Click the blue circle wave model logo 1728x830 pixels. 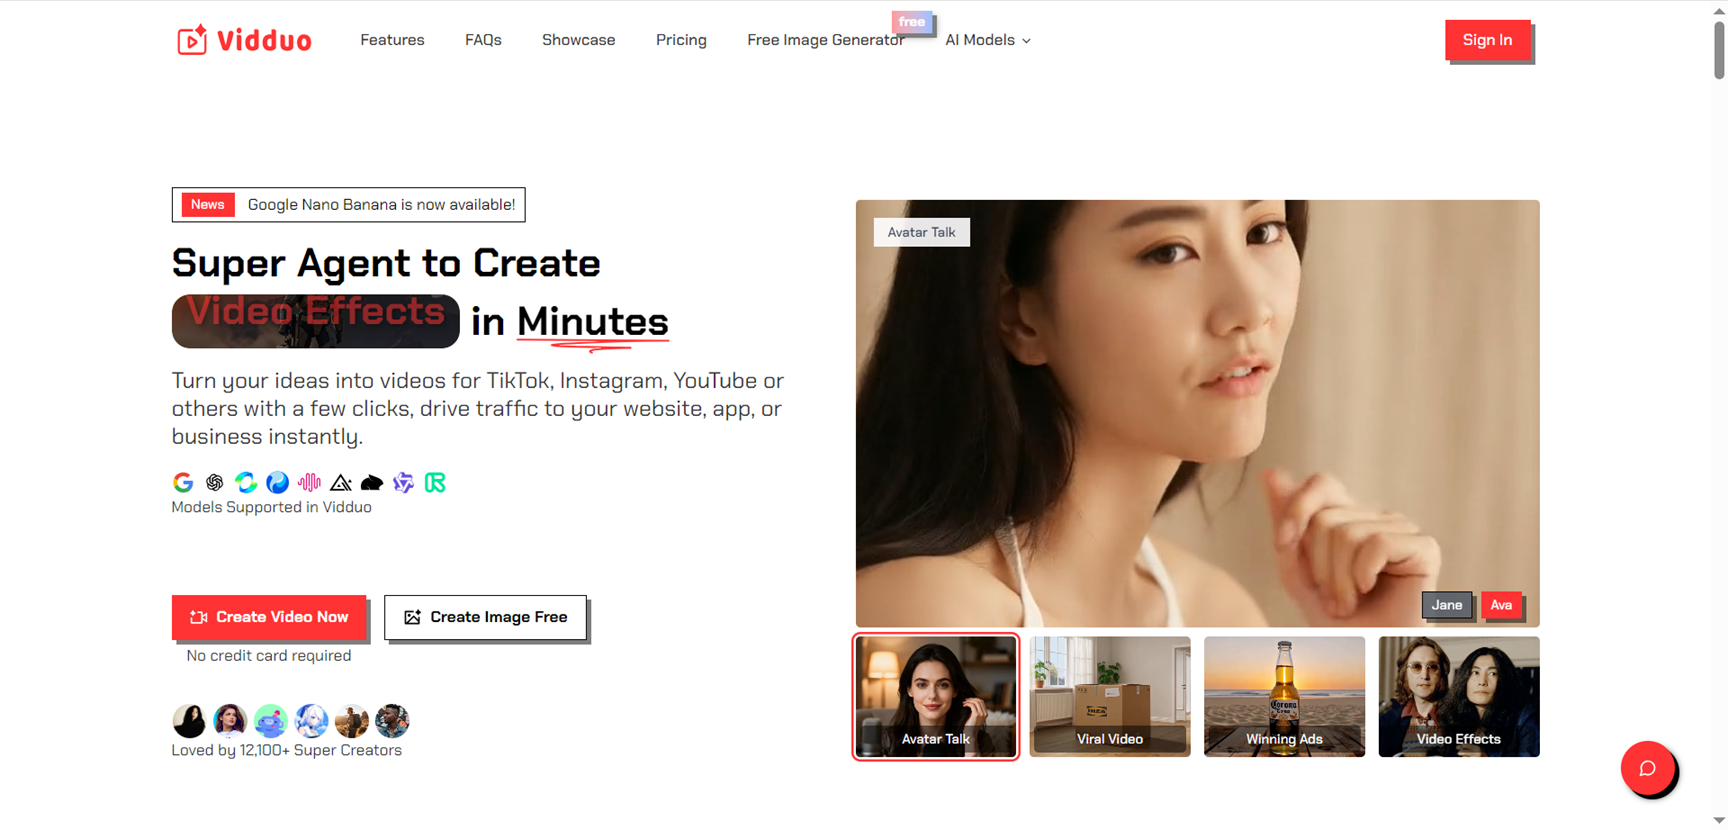pos(277,483)
